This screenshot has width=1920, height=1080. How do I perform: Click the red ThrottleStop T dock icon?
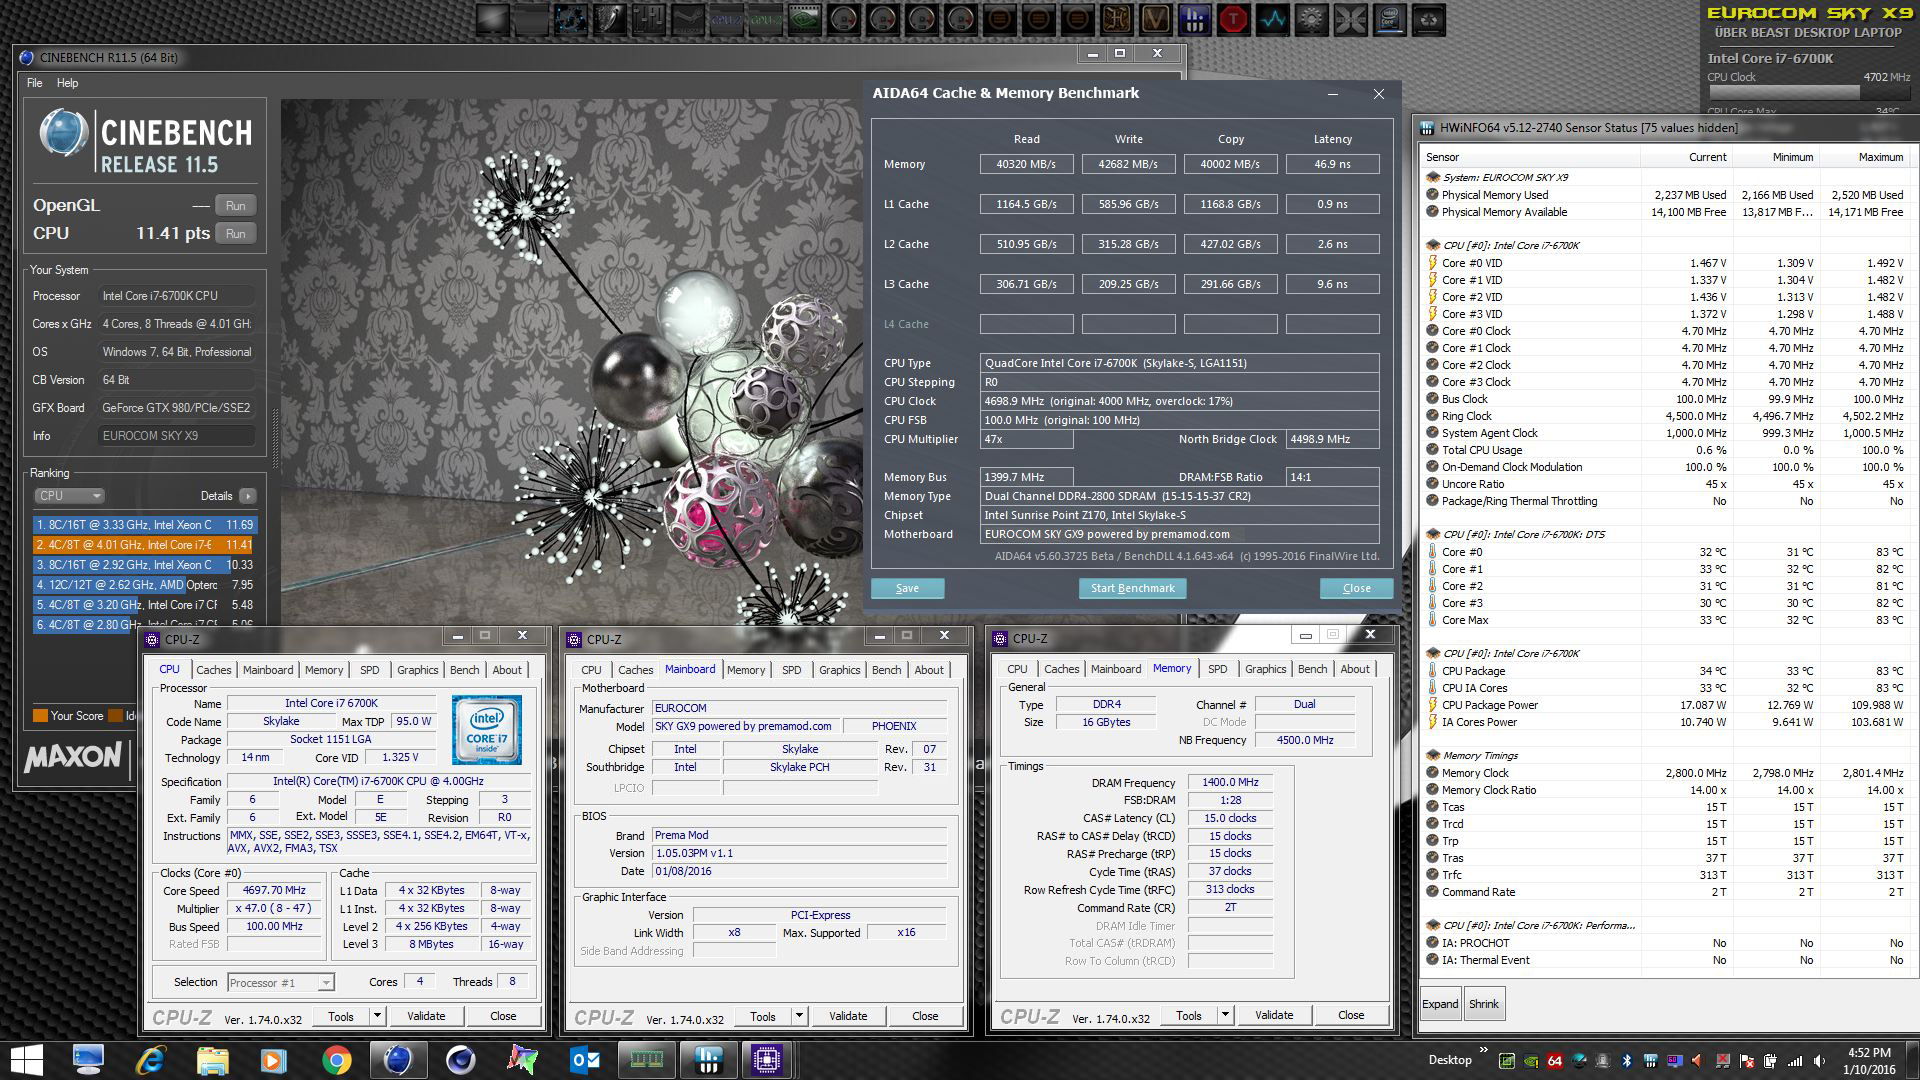pos(1233,19)
